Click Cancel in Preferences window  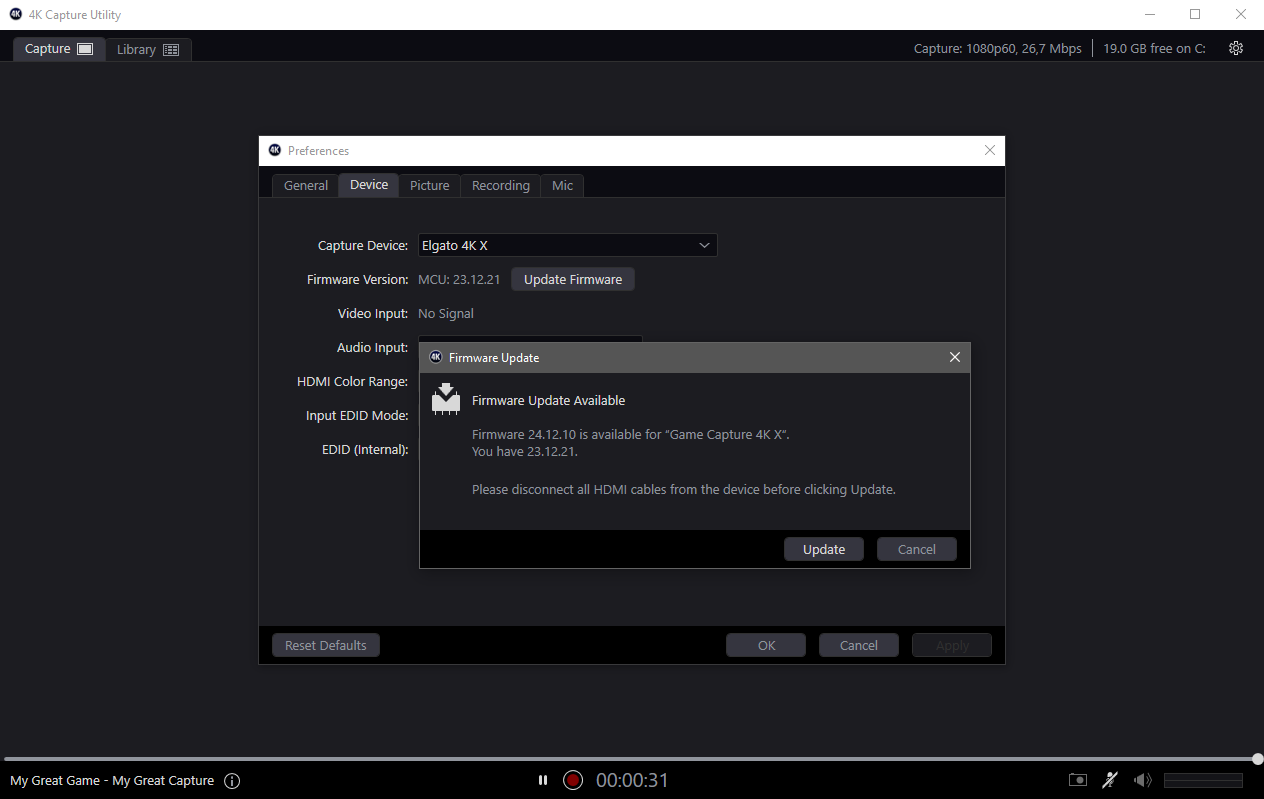pos(859,645)
